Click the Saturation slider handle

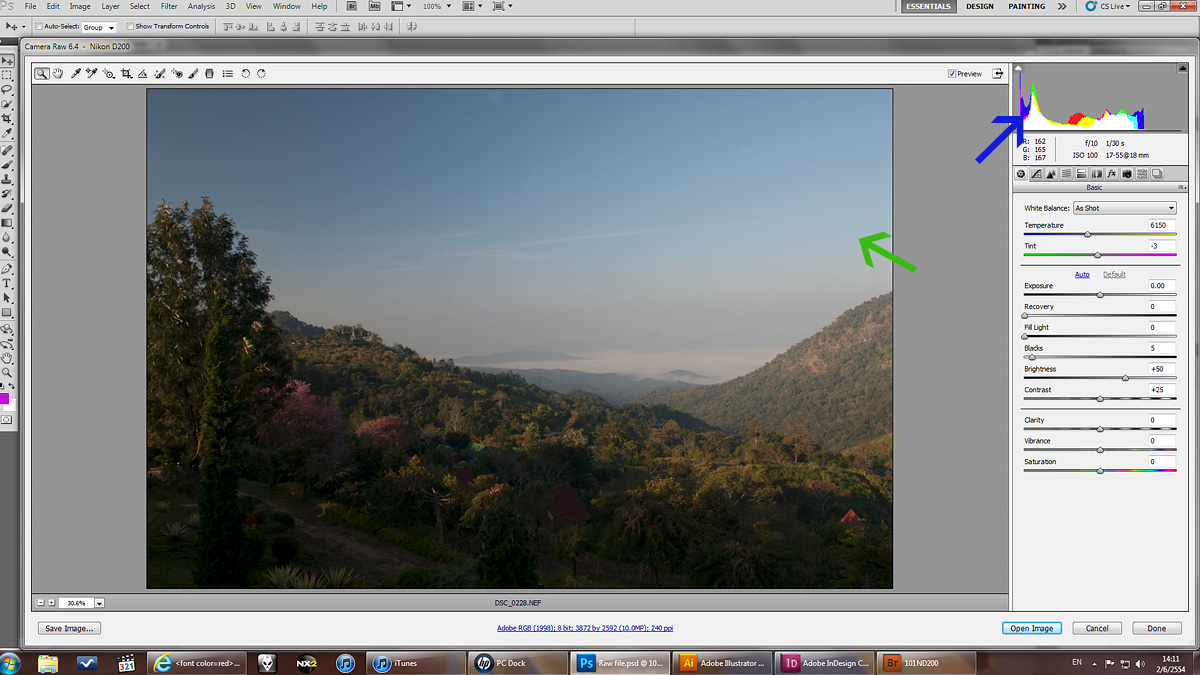pyautogui.click(x=1100, y=470)
